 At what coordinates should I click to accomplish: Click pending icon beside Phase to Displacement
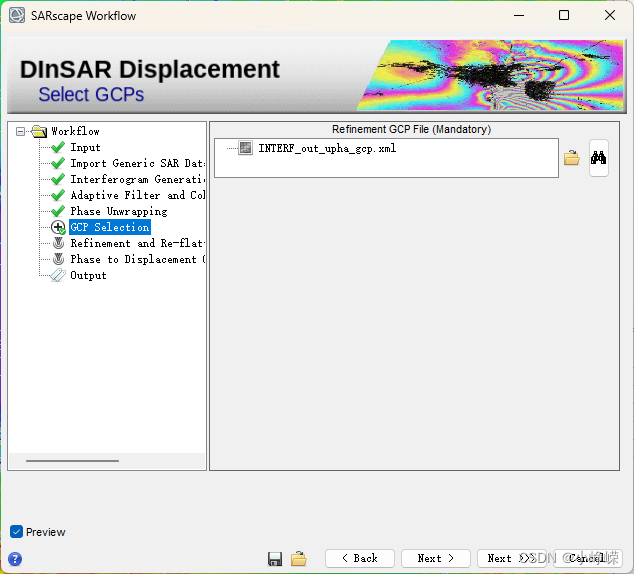tap(59, 259)
